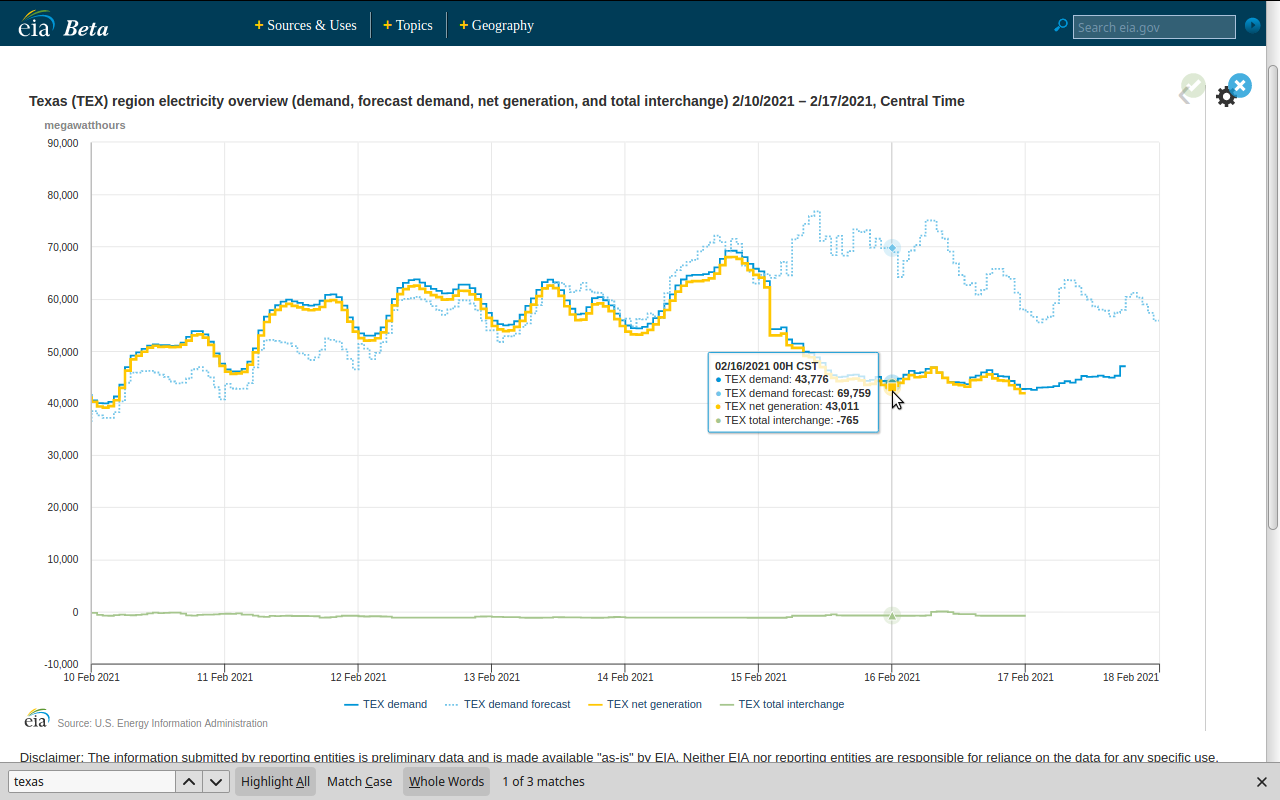Click the 'megawatthours' axis unit label
This screenshot has height=800, width=1280.
85,125
